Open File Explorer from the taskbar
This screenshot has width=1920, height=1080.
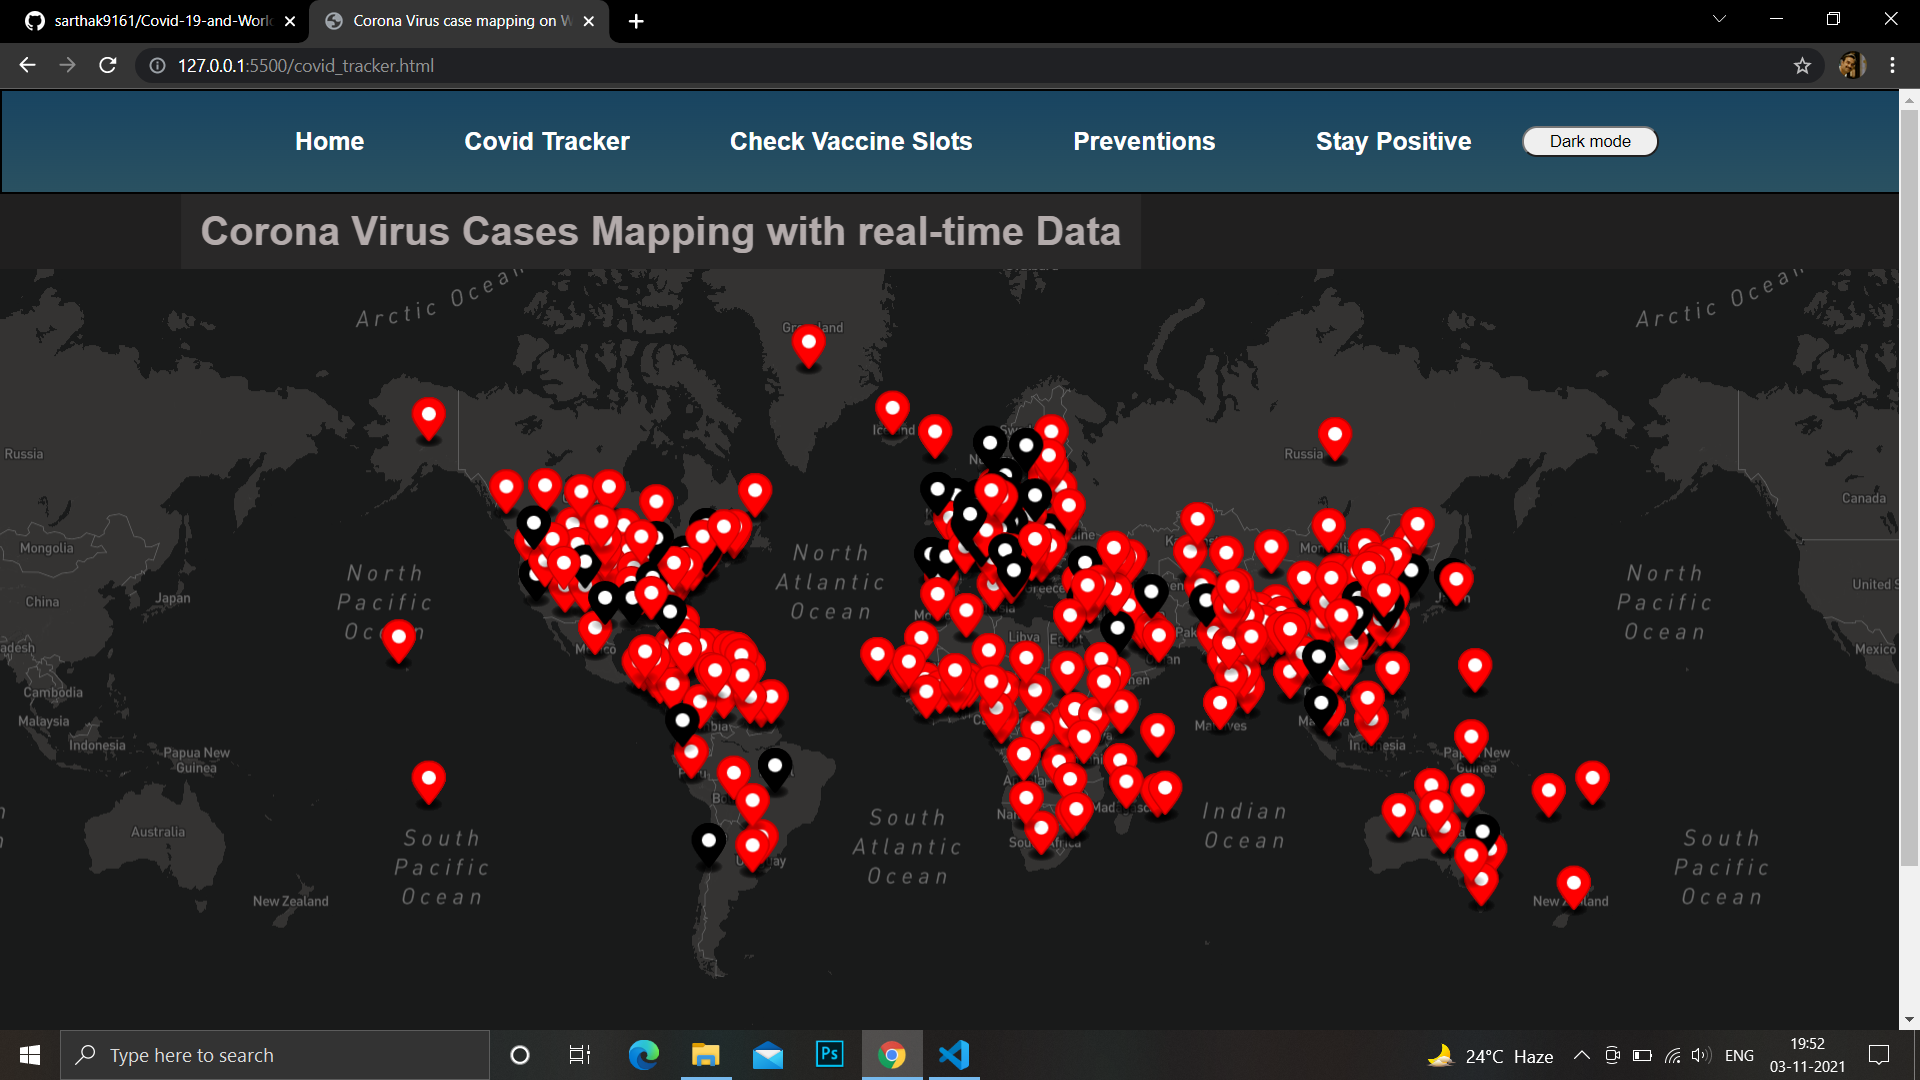706,1054
